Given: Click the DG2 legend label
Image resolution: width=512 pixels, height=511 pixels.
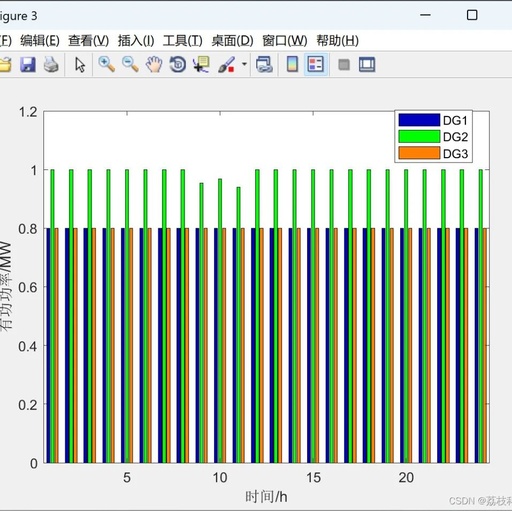Looking at the screenshot, I should [455, 137].
